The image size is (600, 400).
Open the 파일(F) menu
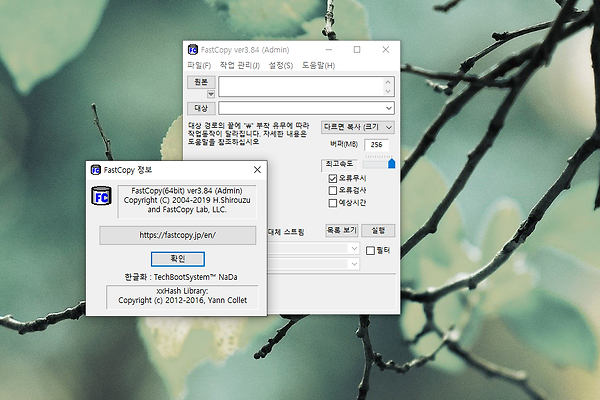199,65
